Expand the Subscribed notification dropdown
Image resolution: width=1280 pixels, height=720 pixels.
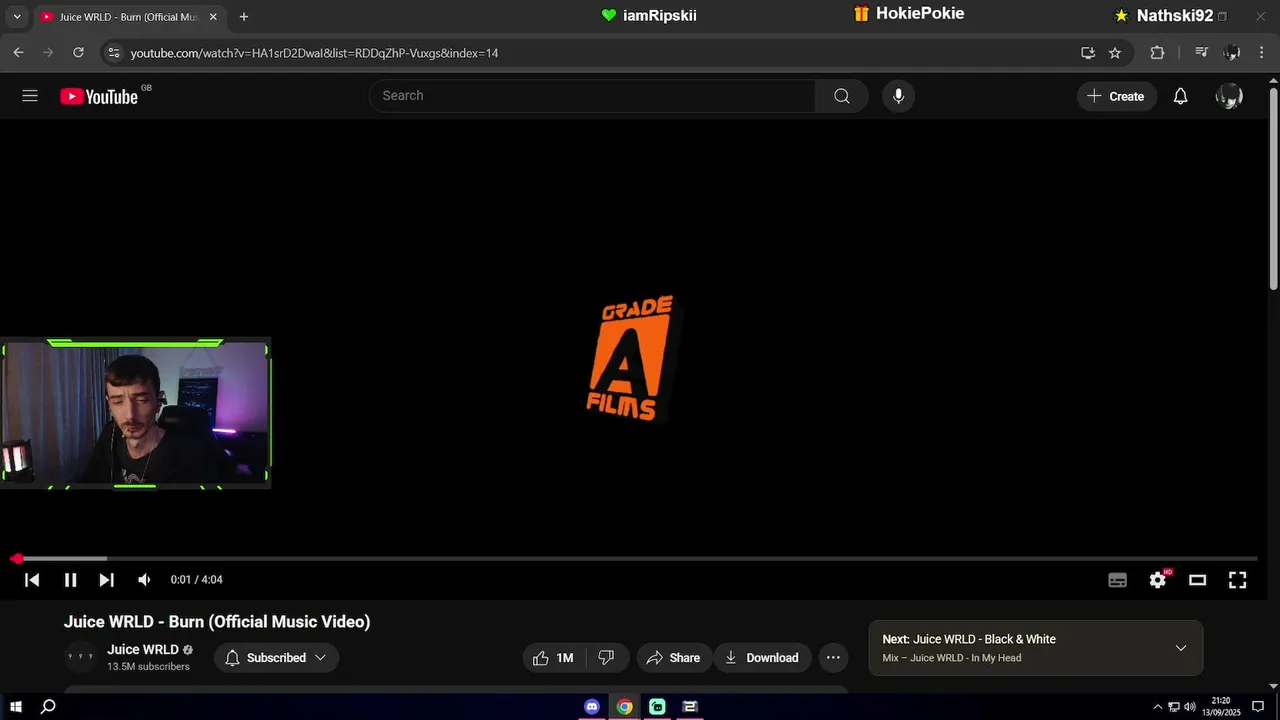point(276,658)
